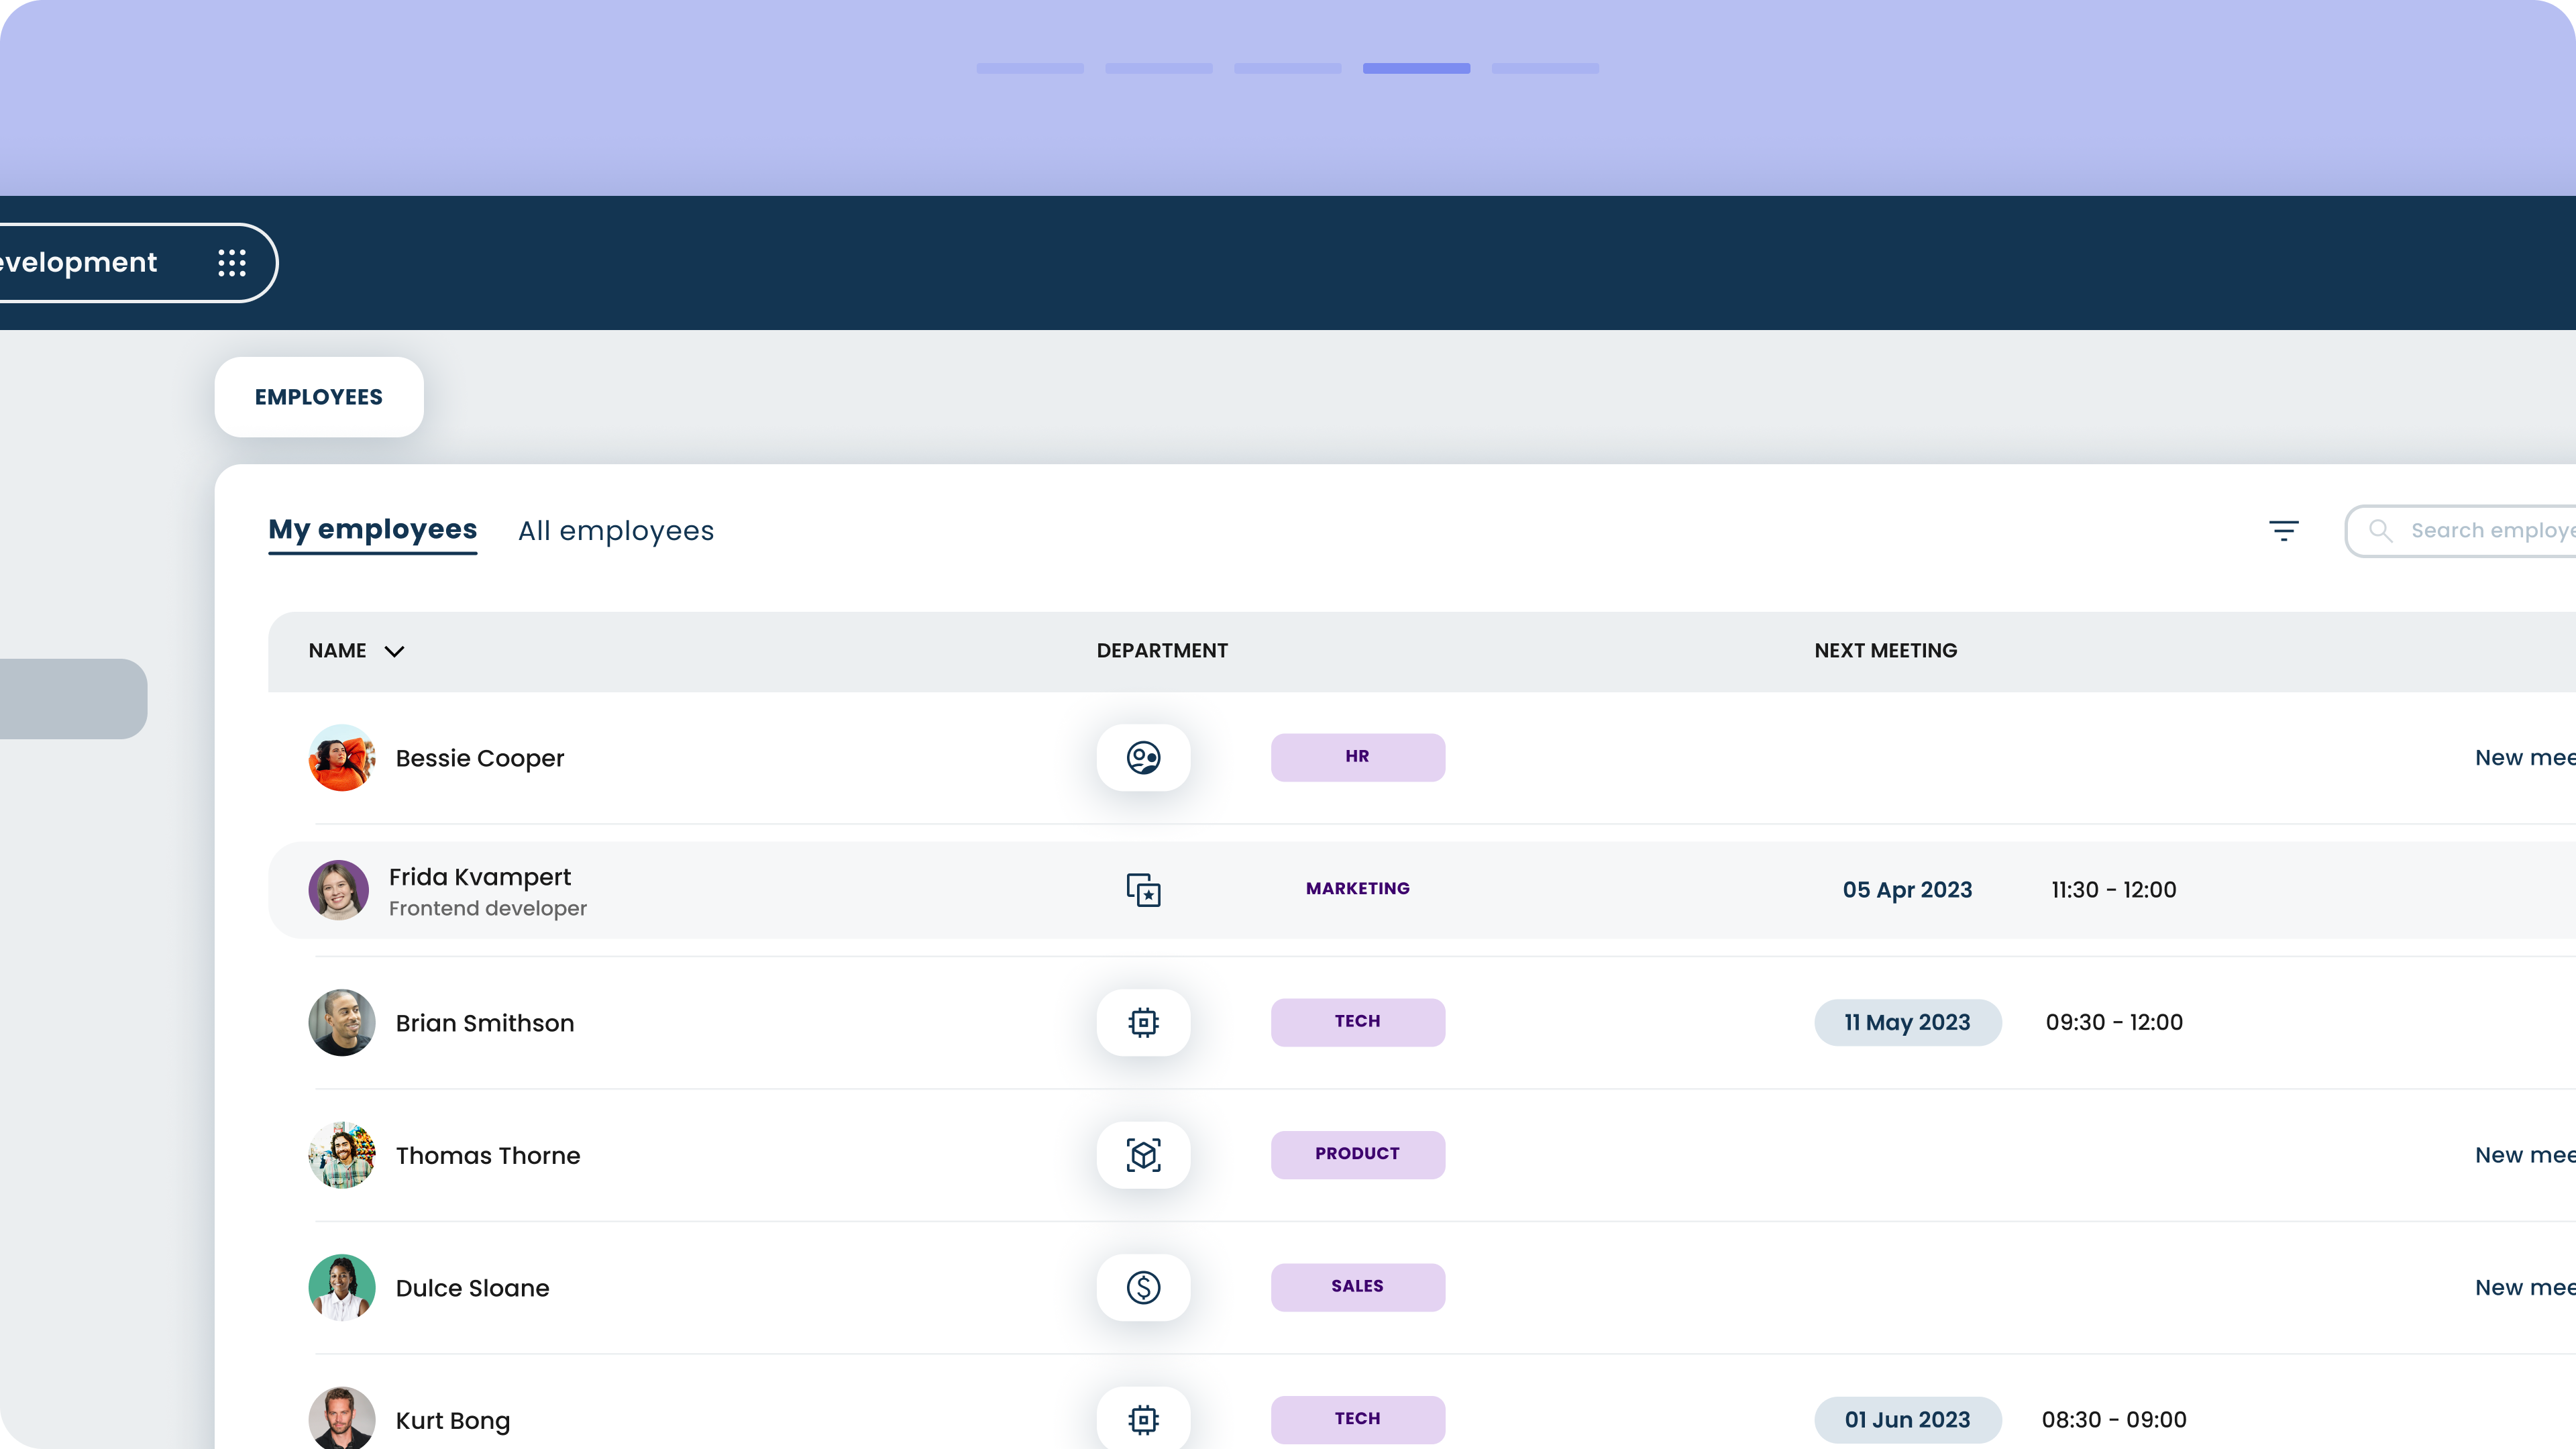Click meeting time 11:30 - 12:00
Screen dimensions: 2576x1449
(2113, 890)
